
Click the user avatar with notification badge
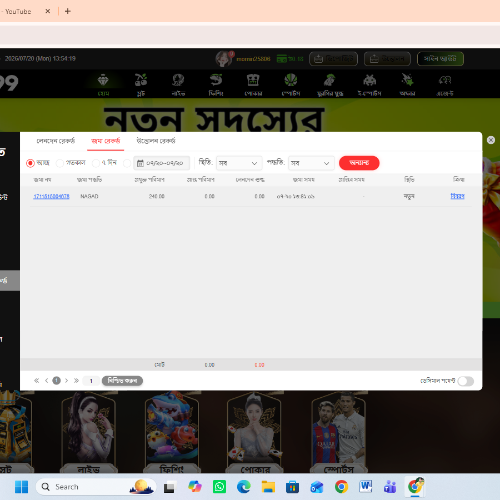(x=224, y=59)
